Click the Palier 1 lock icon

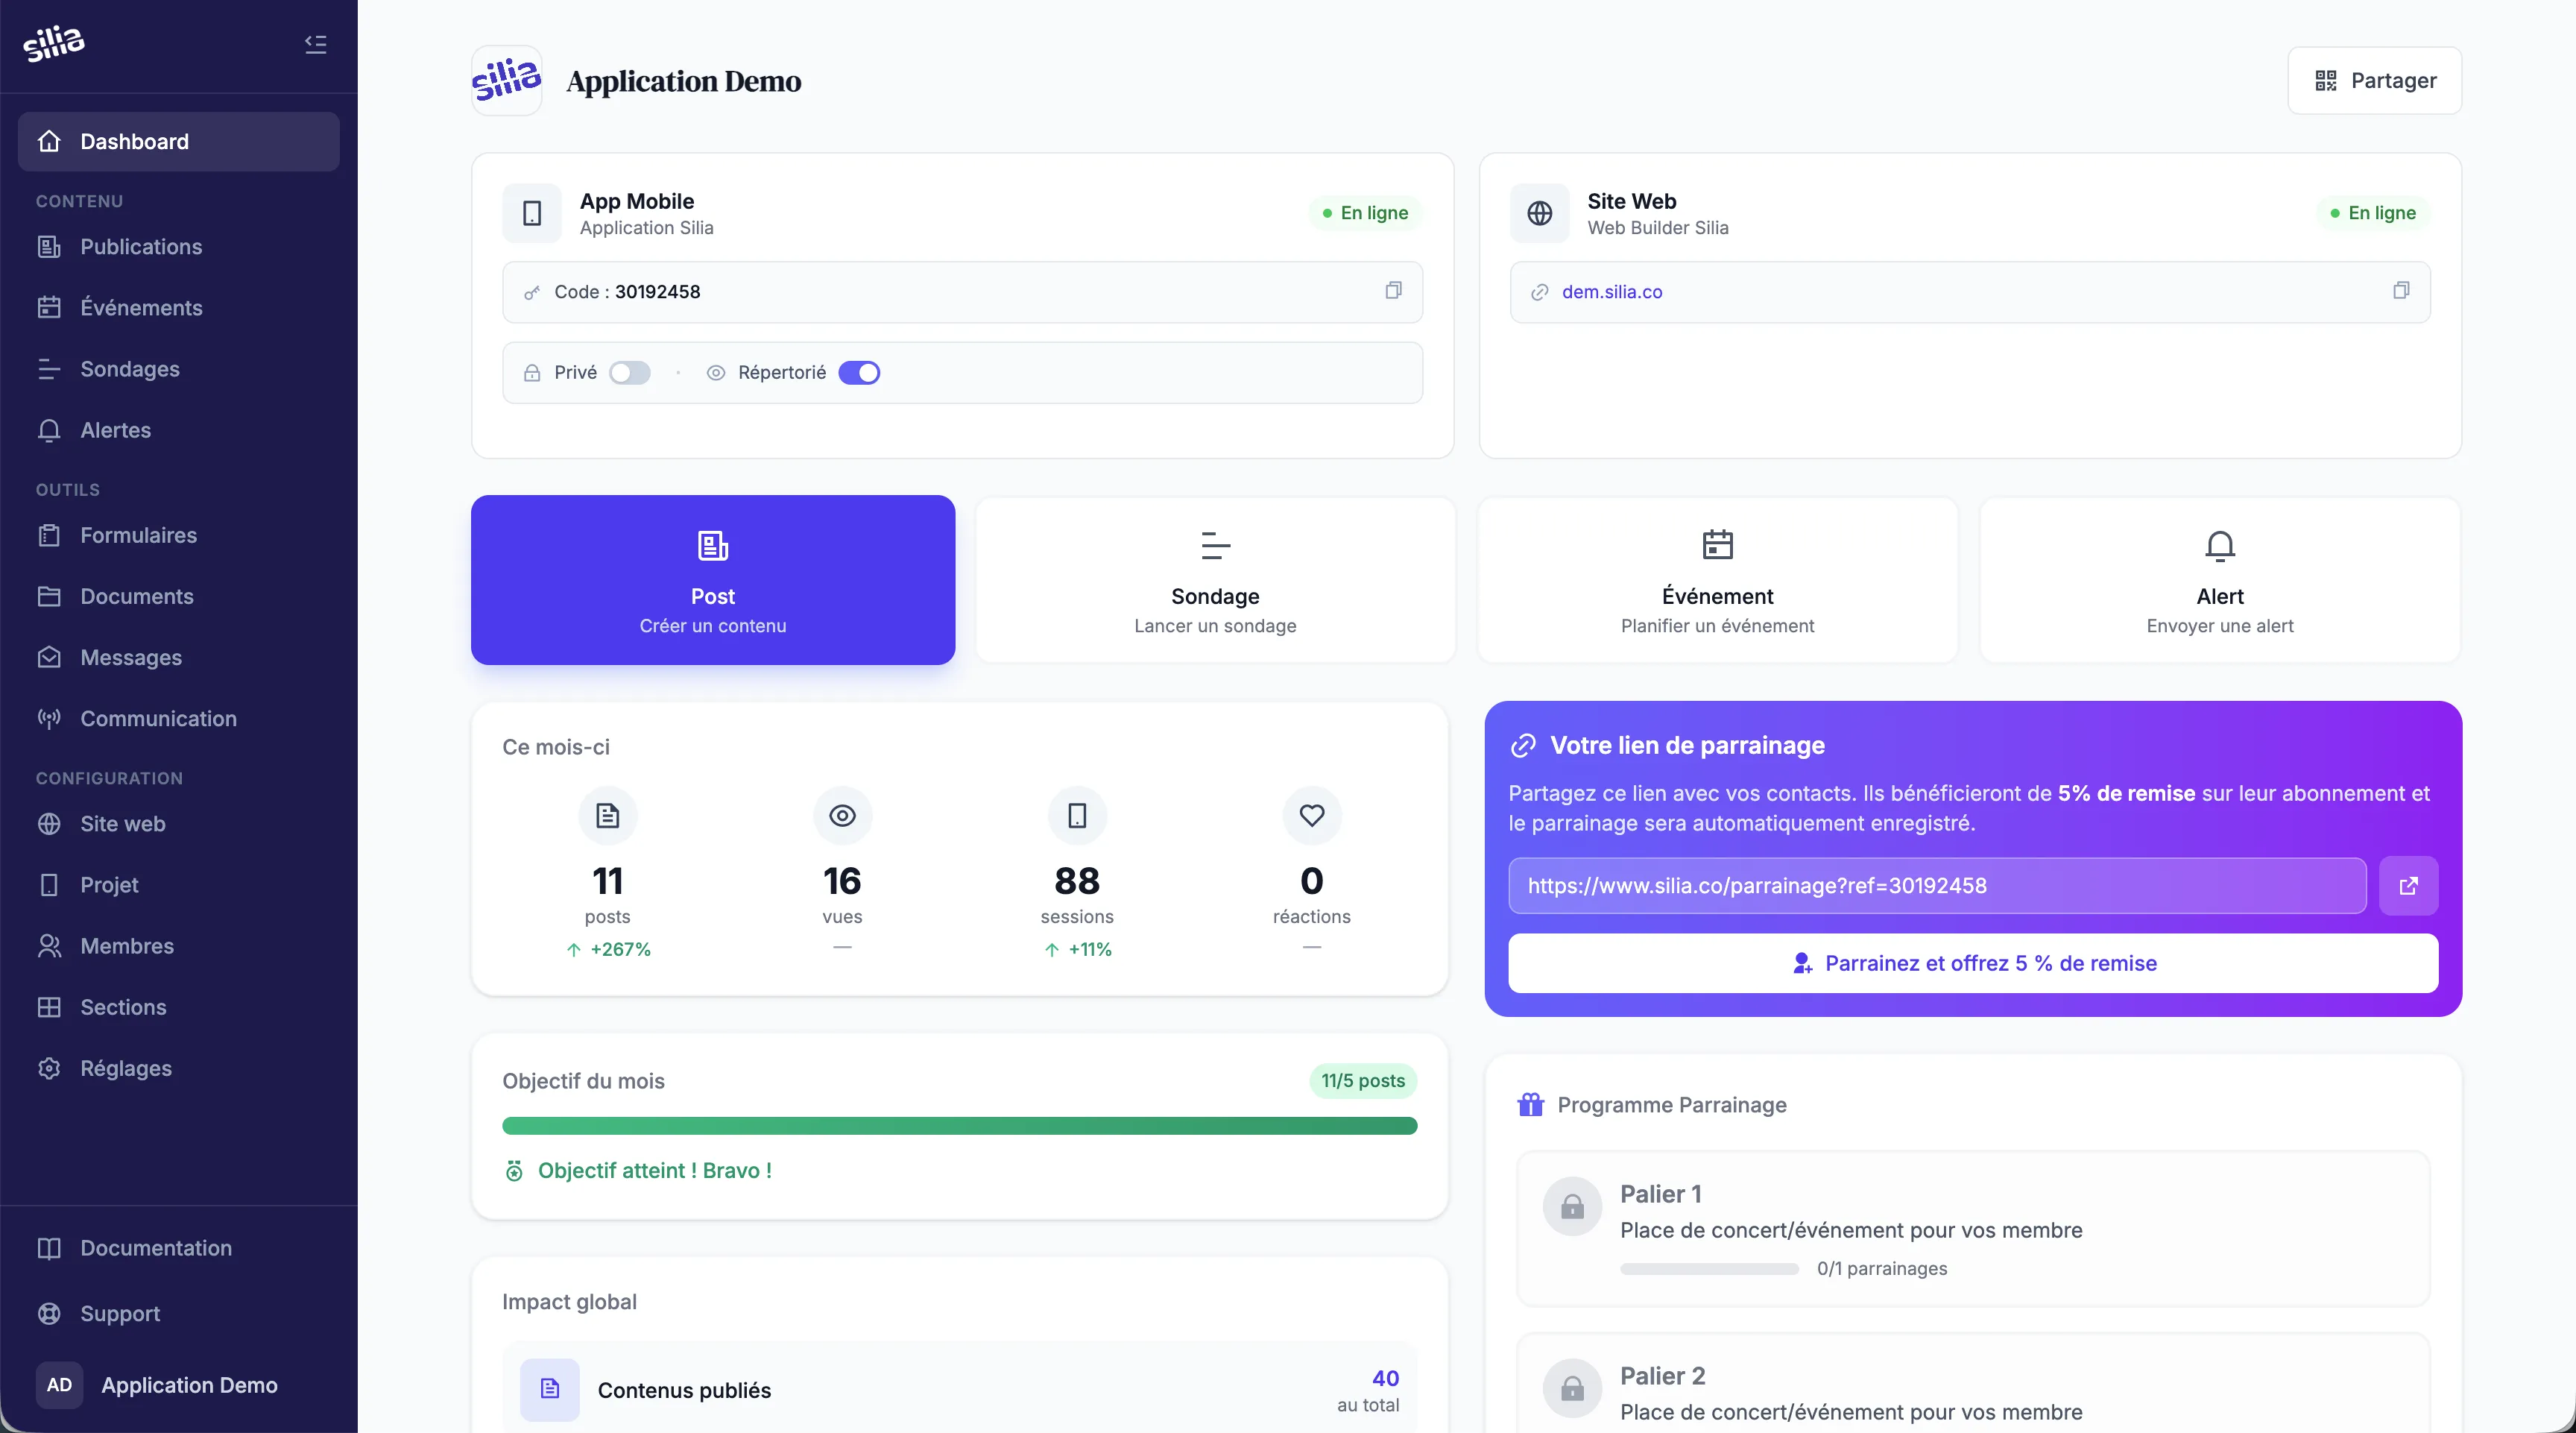pyautogui.click(x=1572, y=1207)
